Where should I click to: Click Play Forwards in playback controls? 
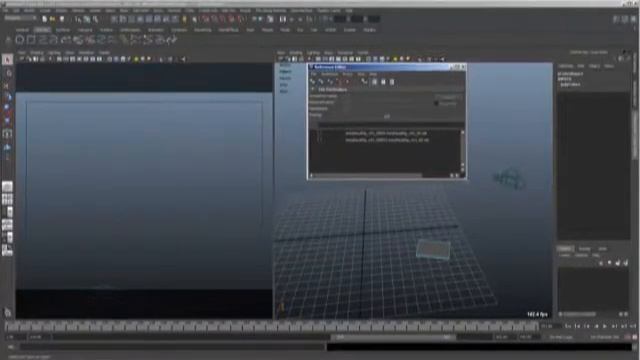click(x=605, y=327)
